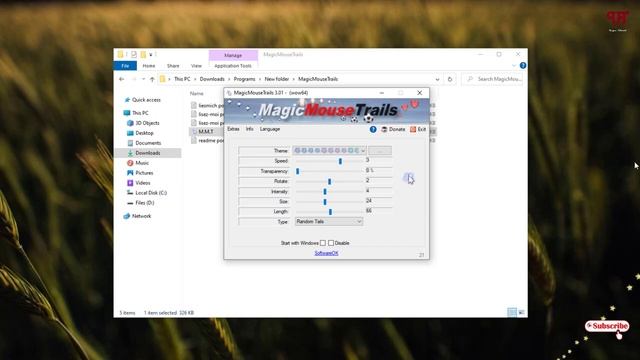Click MagicMouseTrails in the address breadcrumb
Image resolution: width=640 pixels, height=360 pixels.
(x=318, y=79)
